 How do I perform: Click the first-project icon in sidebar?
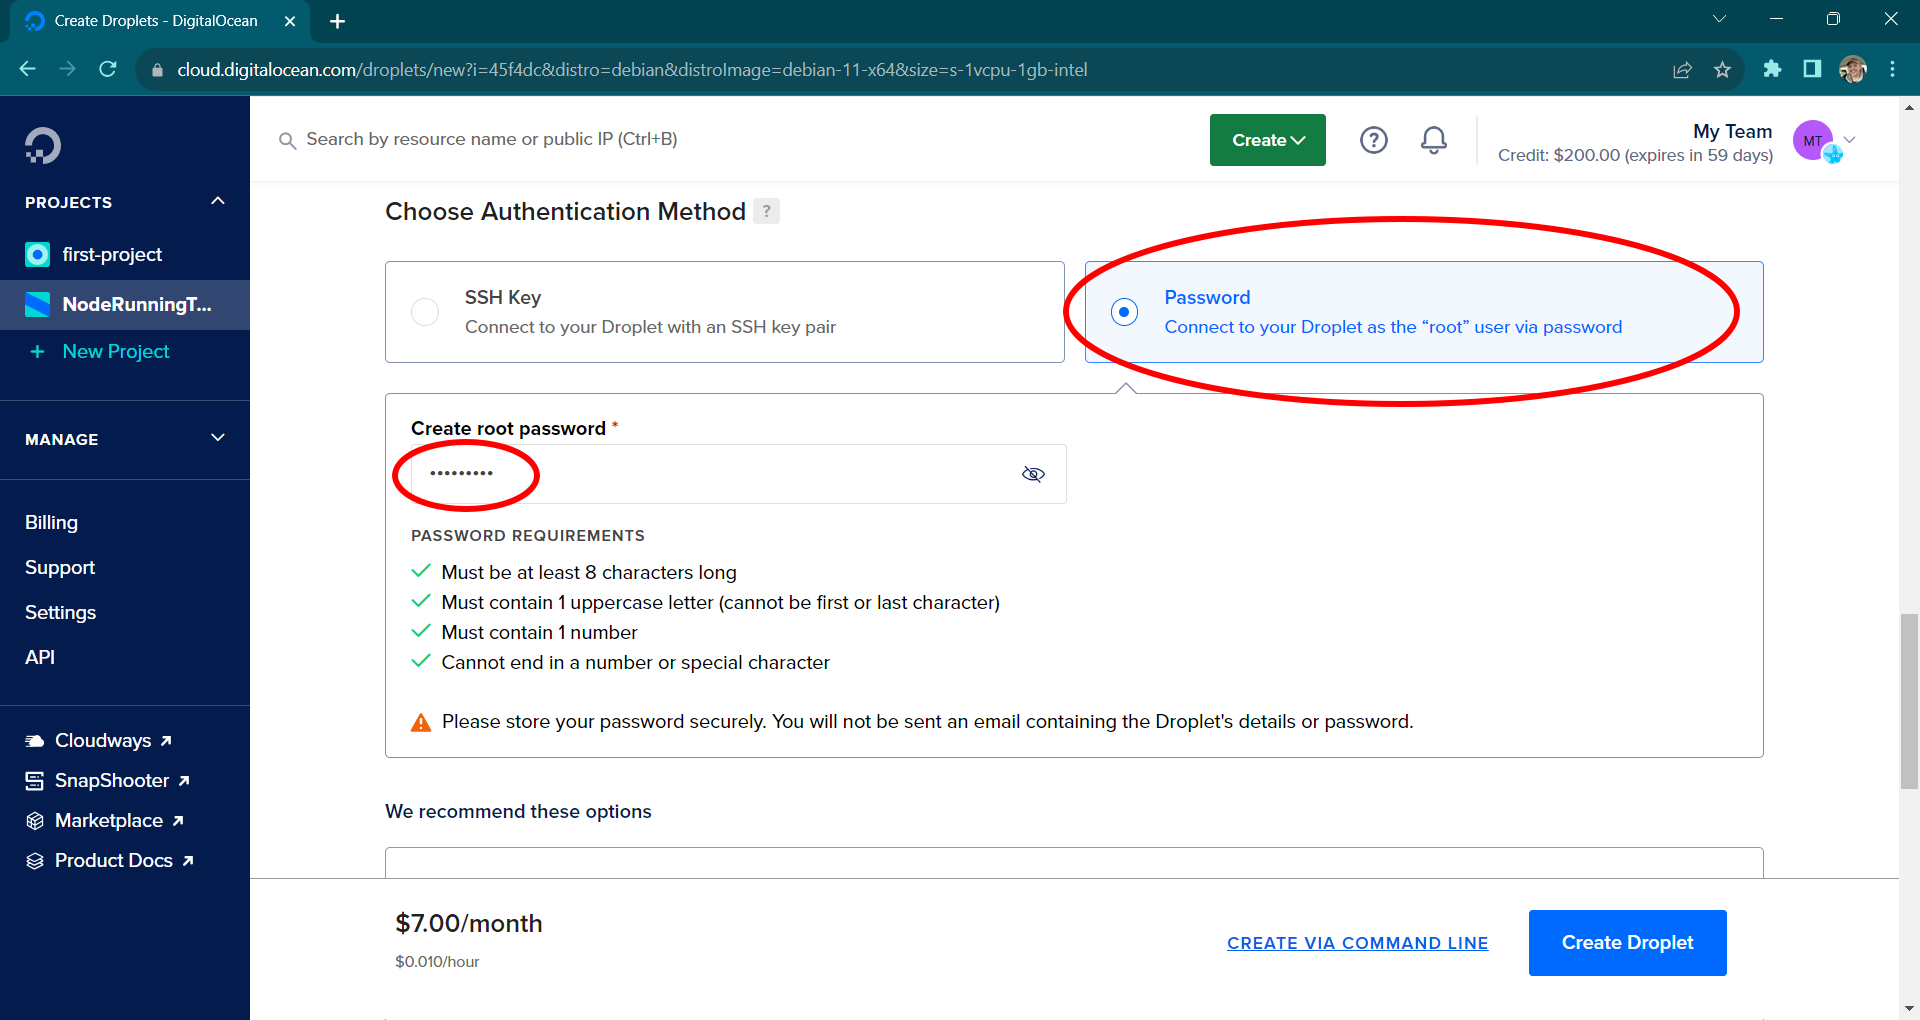click(37, 254)
